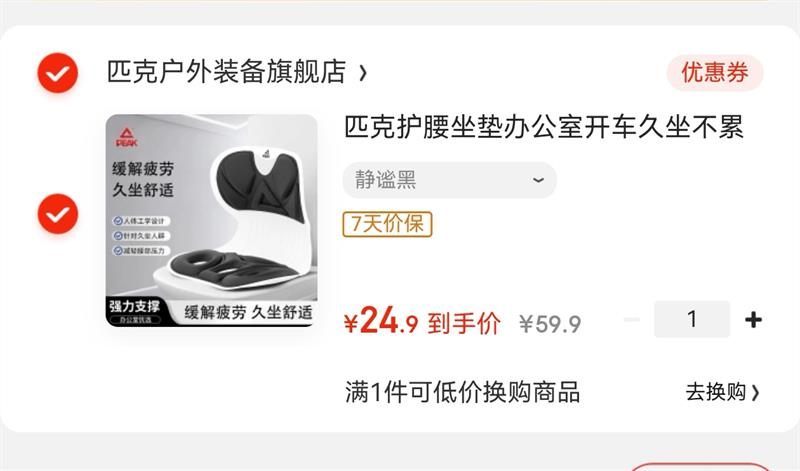Toggle the seat cushion product checkbox
The image size is (800, 471).
tap(58, 214)
